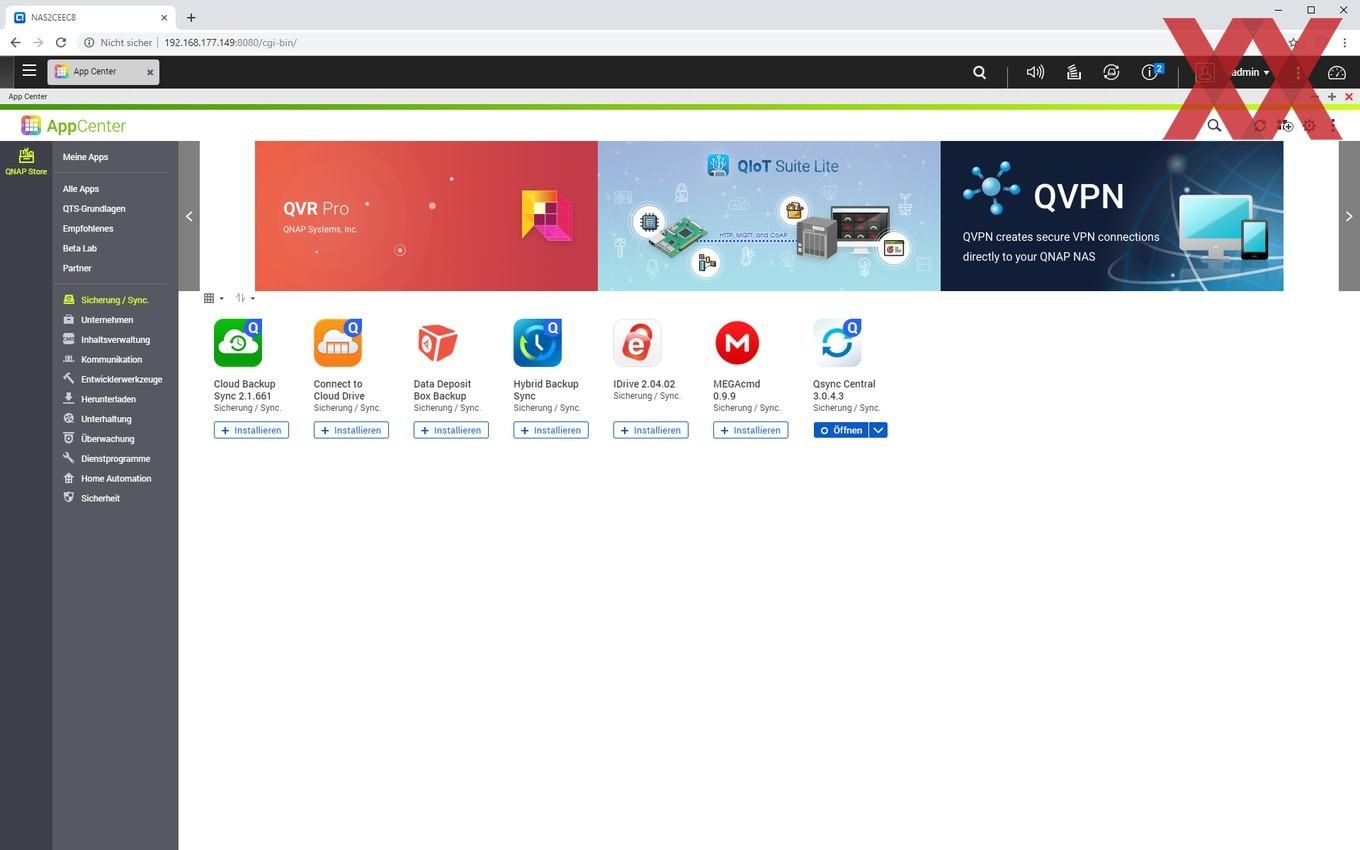Click the QTS desktop search magnifier
Screen dimensions: 1360x850
point(980,72)
